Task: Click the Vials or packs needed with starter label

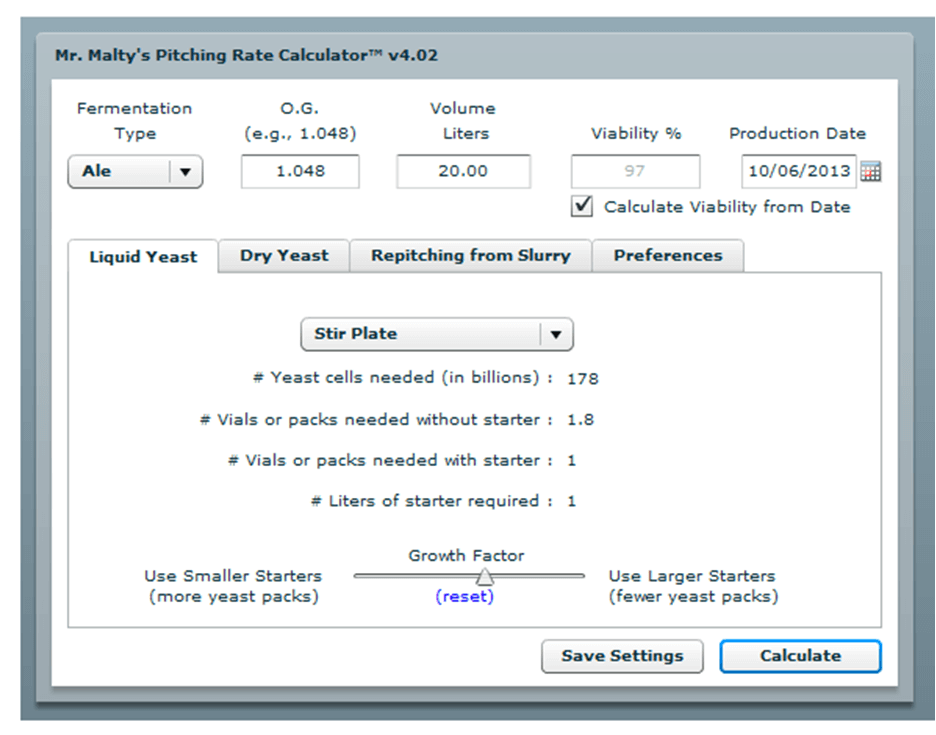Action: 390,460
